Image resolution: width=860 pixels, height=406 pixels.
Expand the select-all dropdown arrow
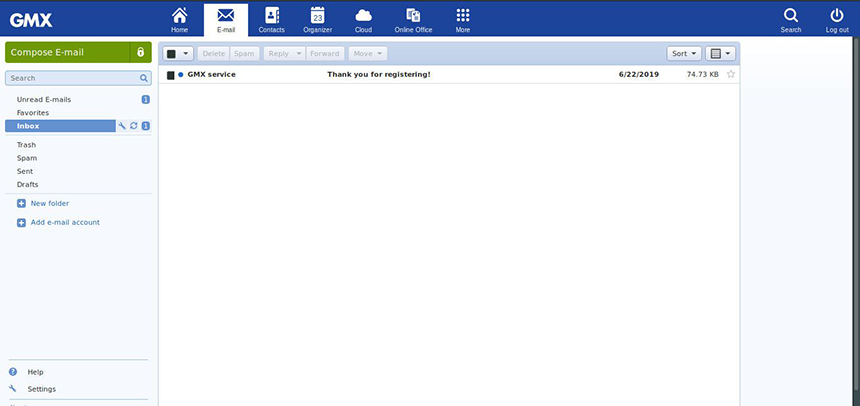click(x=185, y=54)
